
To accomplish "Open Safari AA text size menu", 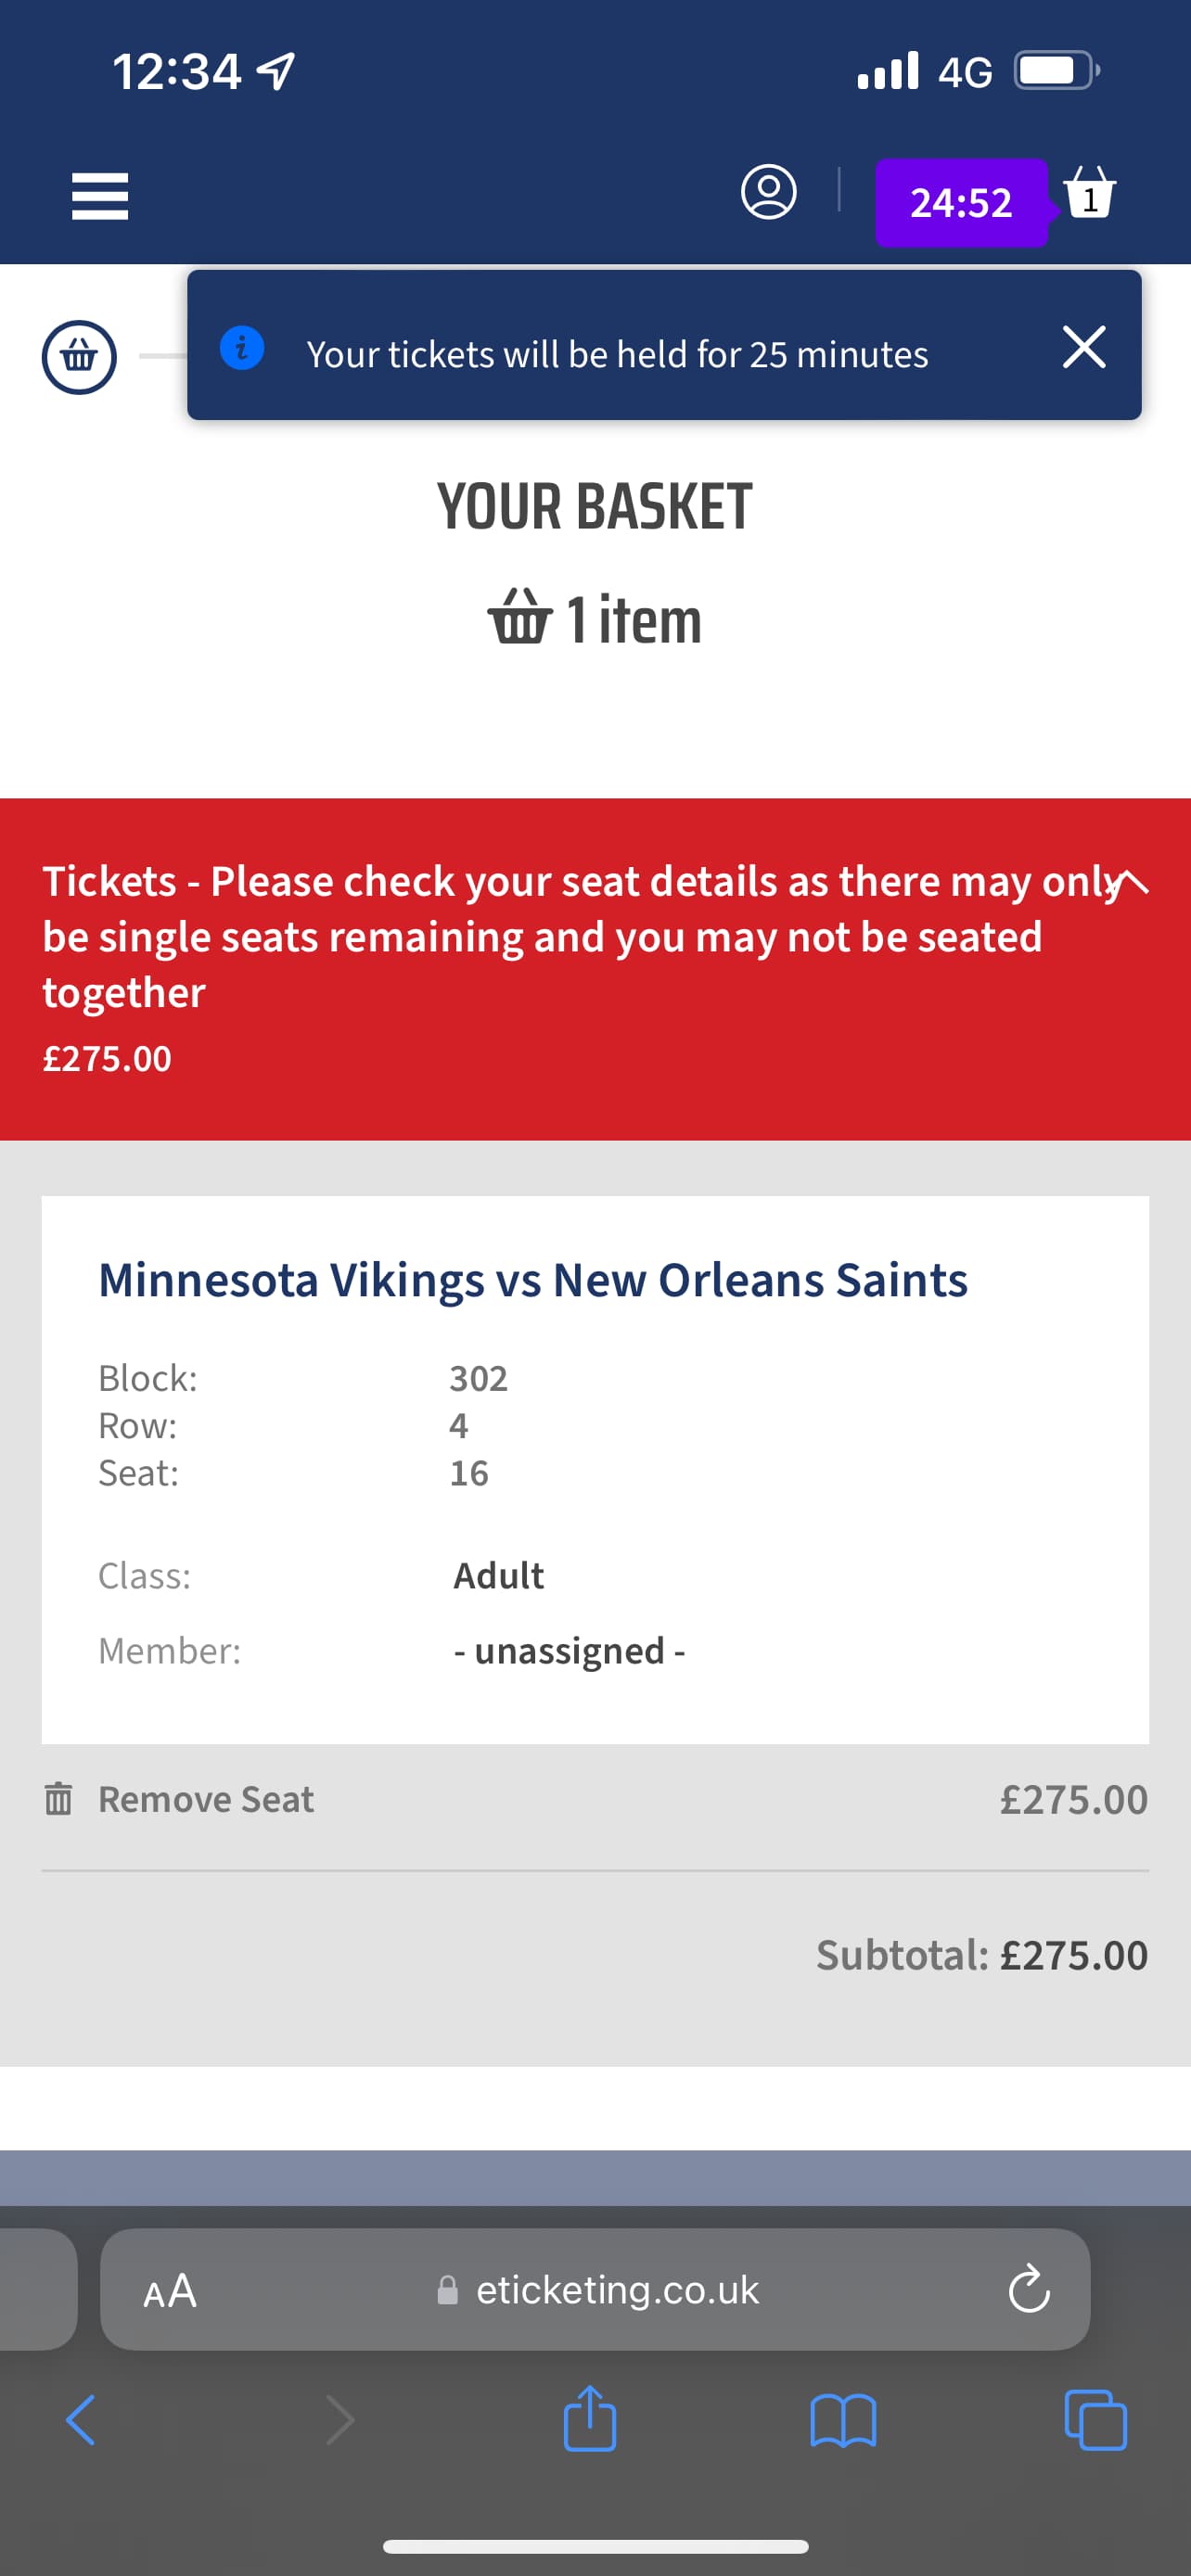I will click(x=170, y=2290).
